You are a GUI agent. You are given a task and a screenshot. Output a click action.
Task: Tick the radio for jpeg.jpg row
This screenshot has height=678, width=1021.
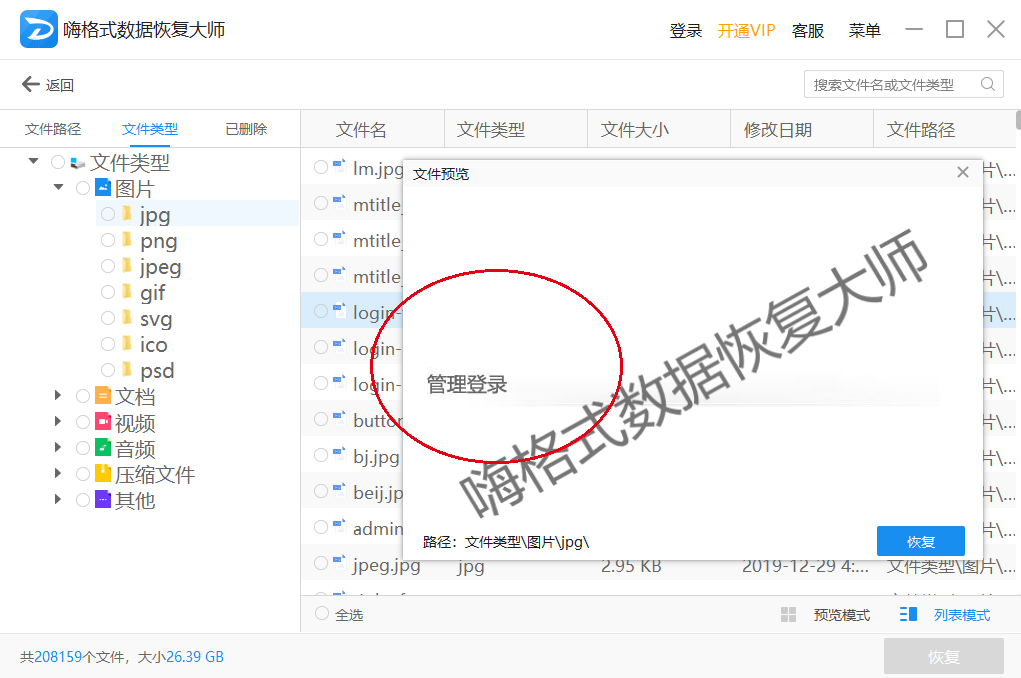(321, 563)
